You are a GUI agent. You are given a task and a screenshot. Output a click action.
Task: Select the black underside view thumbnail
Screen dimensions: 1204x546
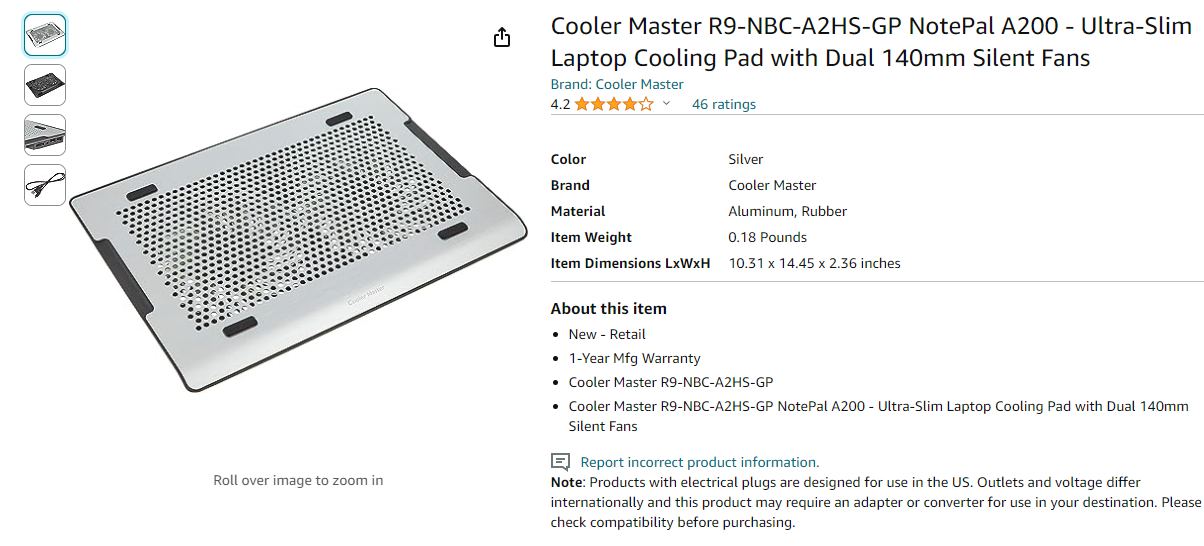(45, 85)
